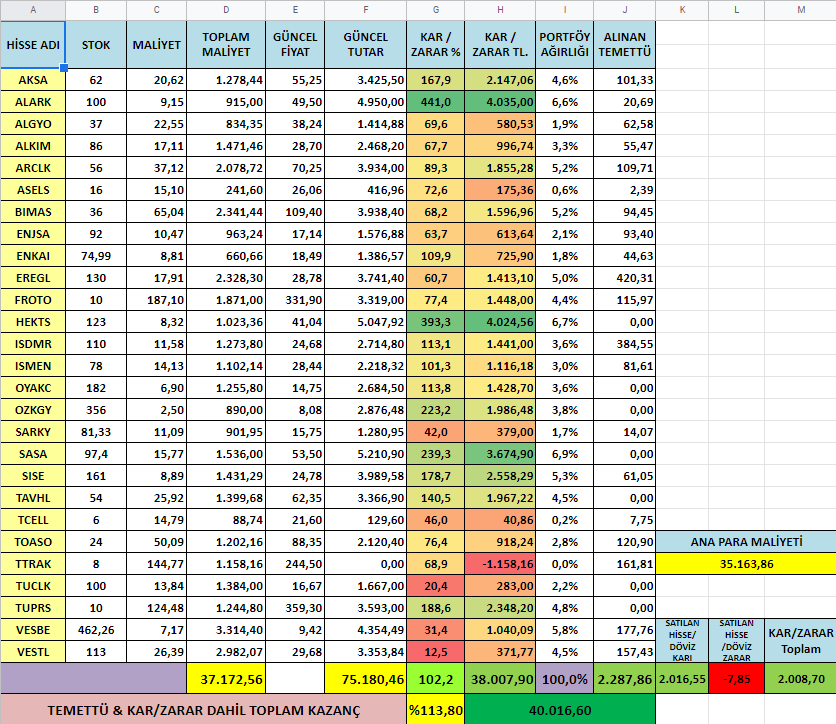Select column M header letter
The height and width of the screenshot is (724, 836).
point(800,10)
